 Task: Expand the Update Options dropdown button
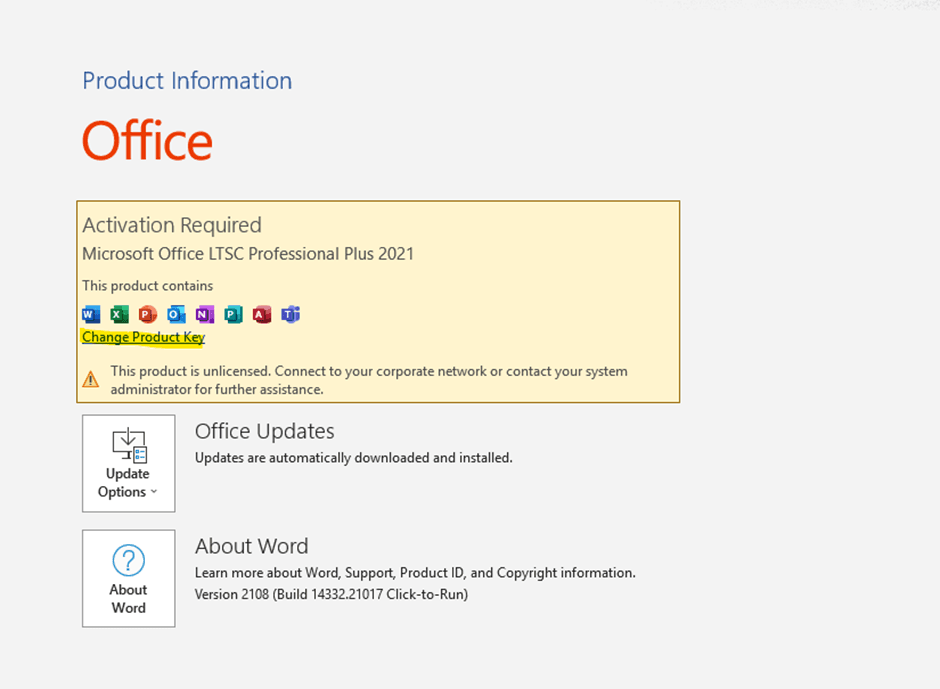pyautogui.click(x=128, y=463)
